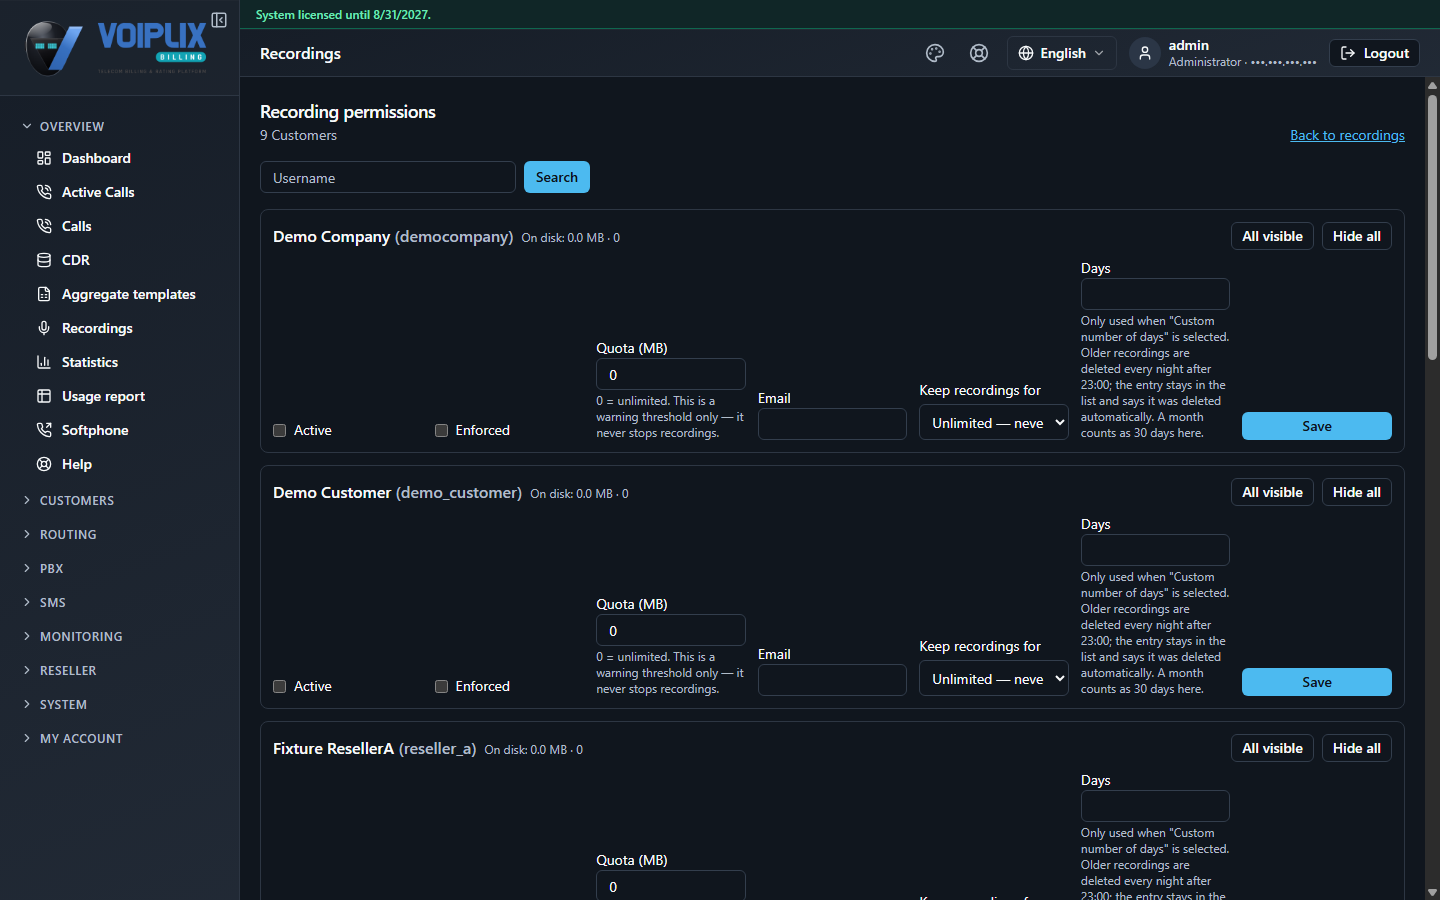
Task: Click the CDR database icon
Action: pos(44,260)
